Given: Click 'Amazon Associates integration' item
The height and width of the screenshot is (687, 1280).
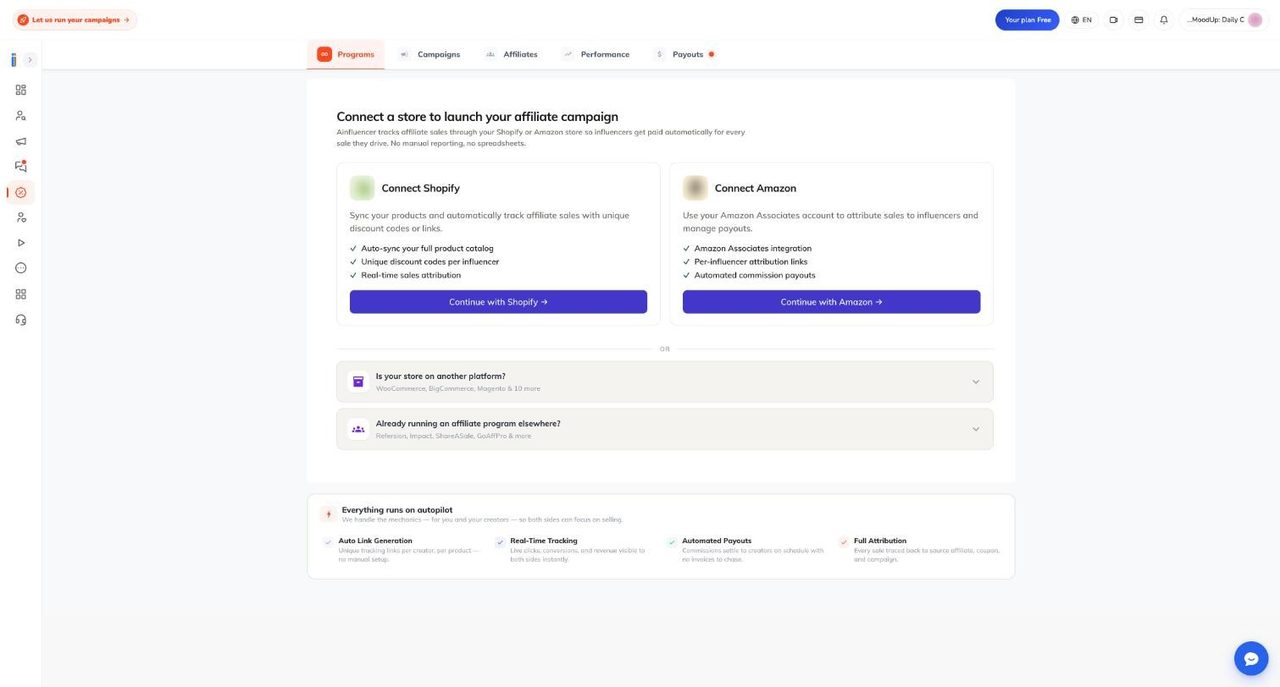Looking at the screenshot, I should pos(753,248).
